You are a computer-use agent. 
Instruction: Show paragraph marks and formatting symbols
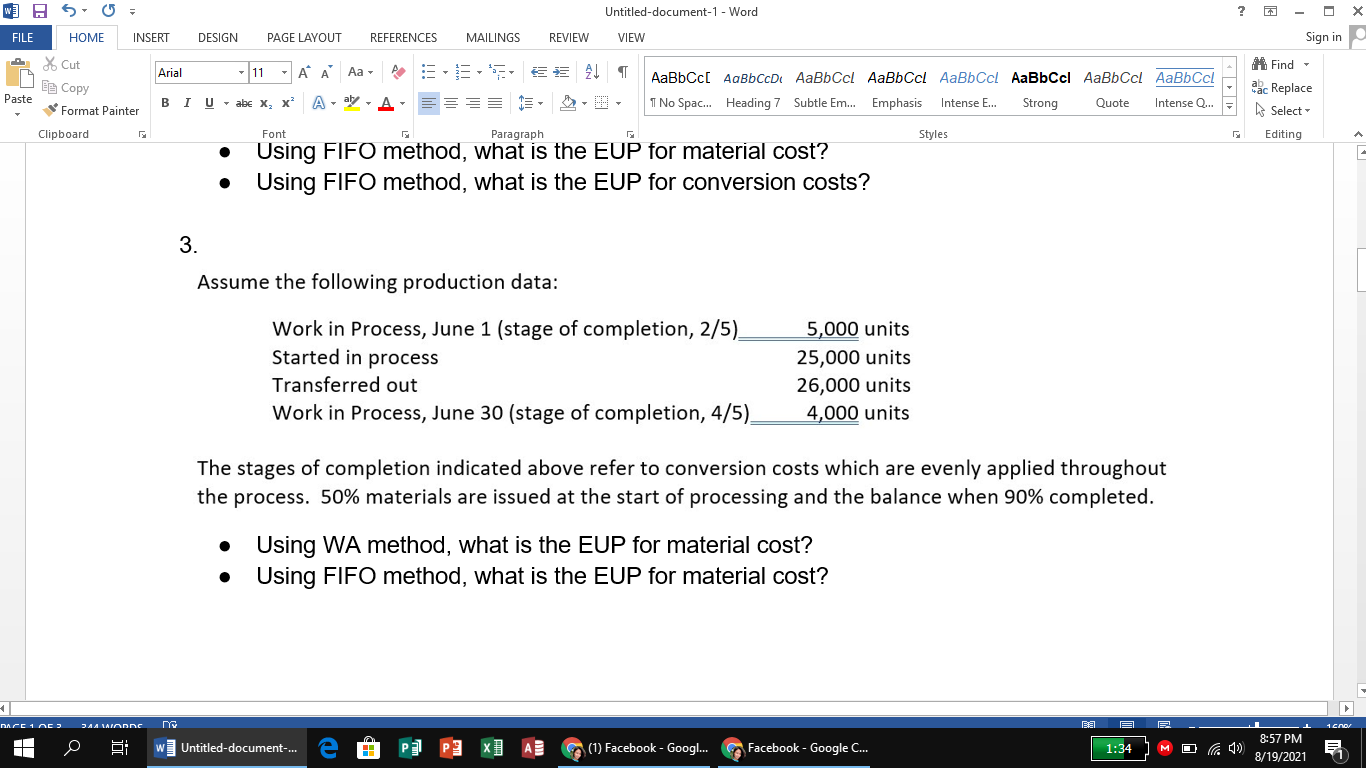click(x=622, y=73)
